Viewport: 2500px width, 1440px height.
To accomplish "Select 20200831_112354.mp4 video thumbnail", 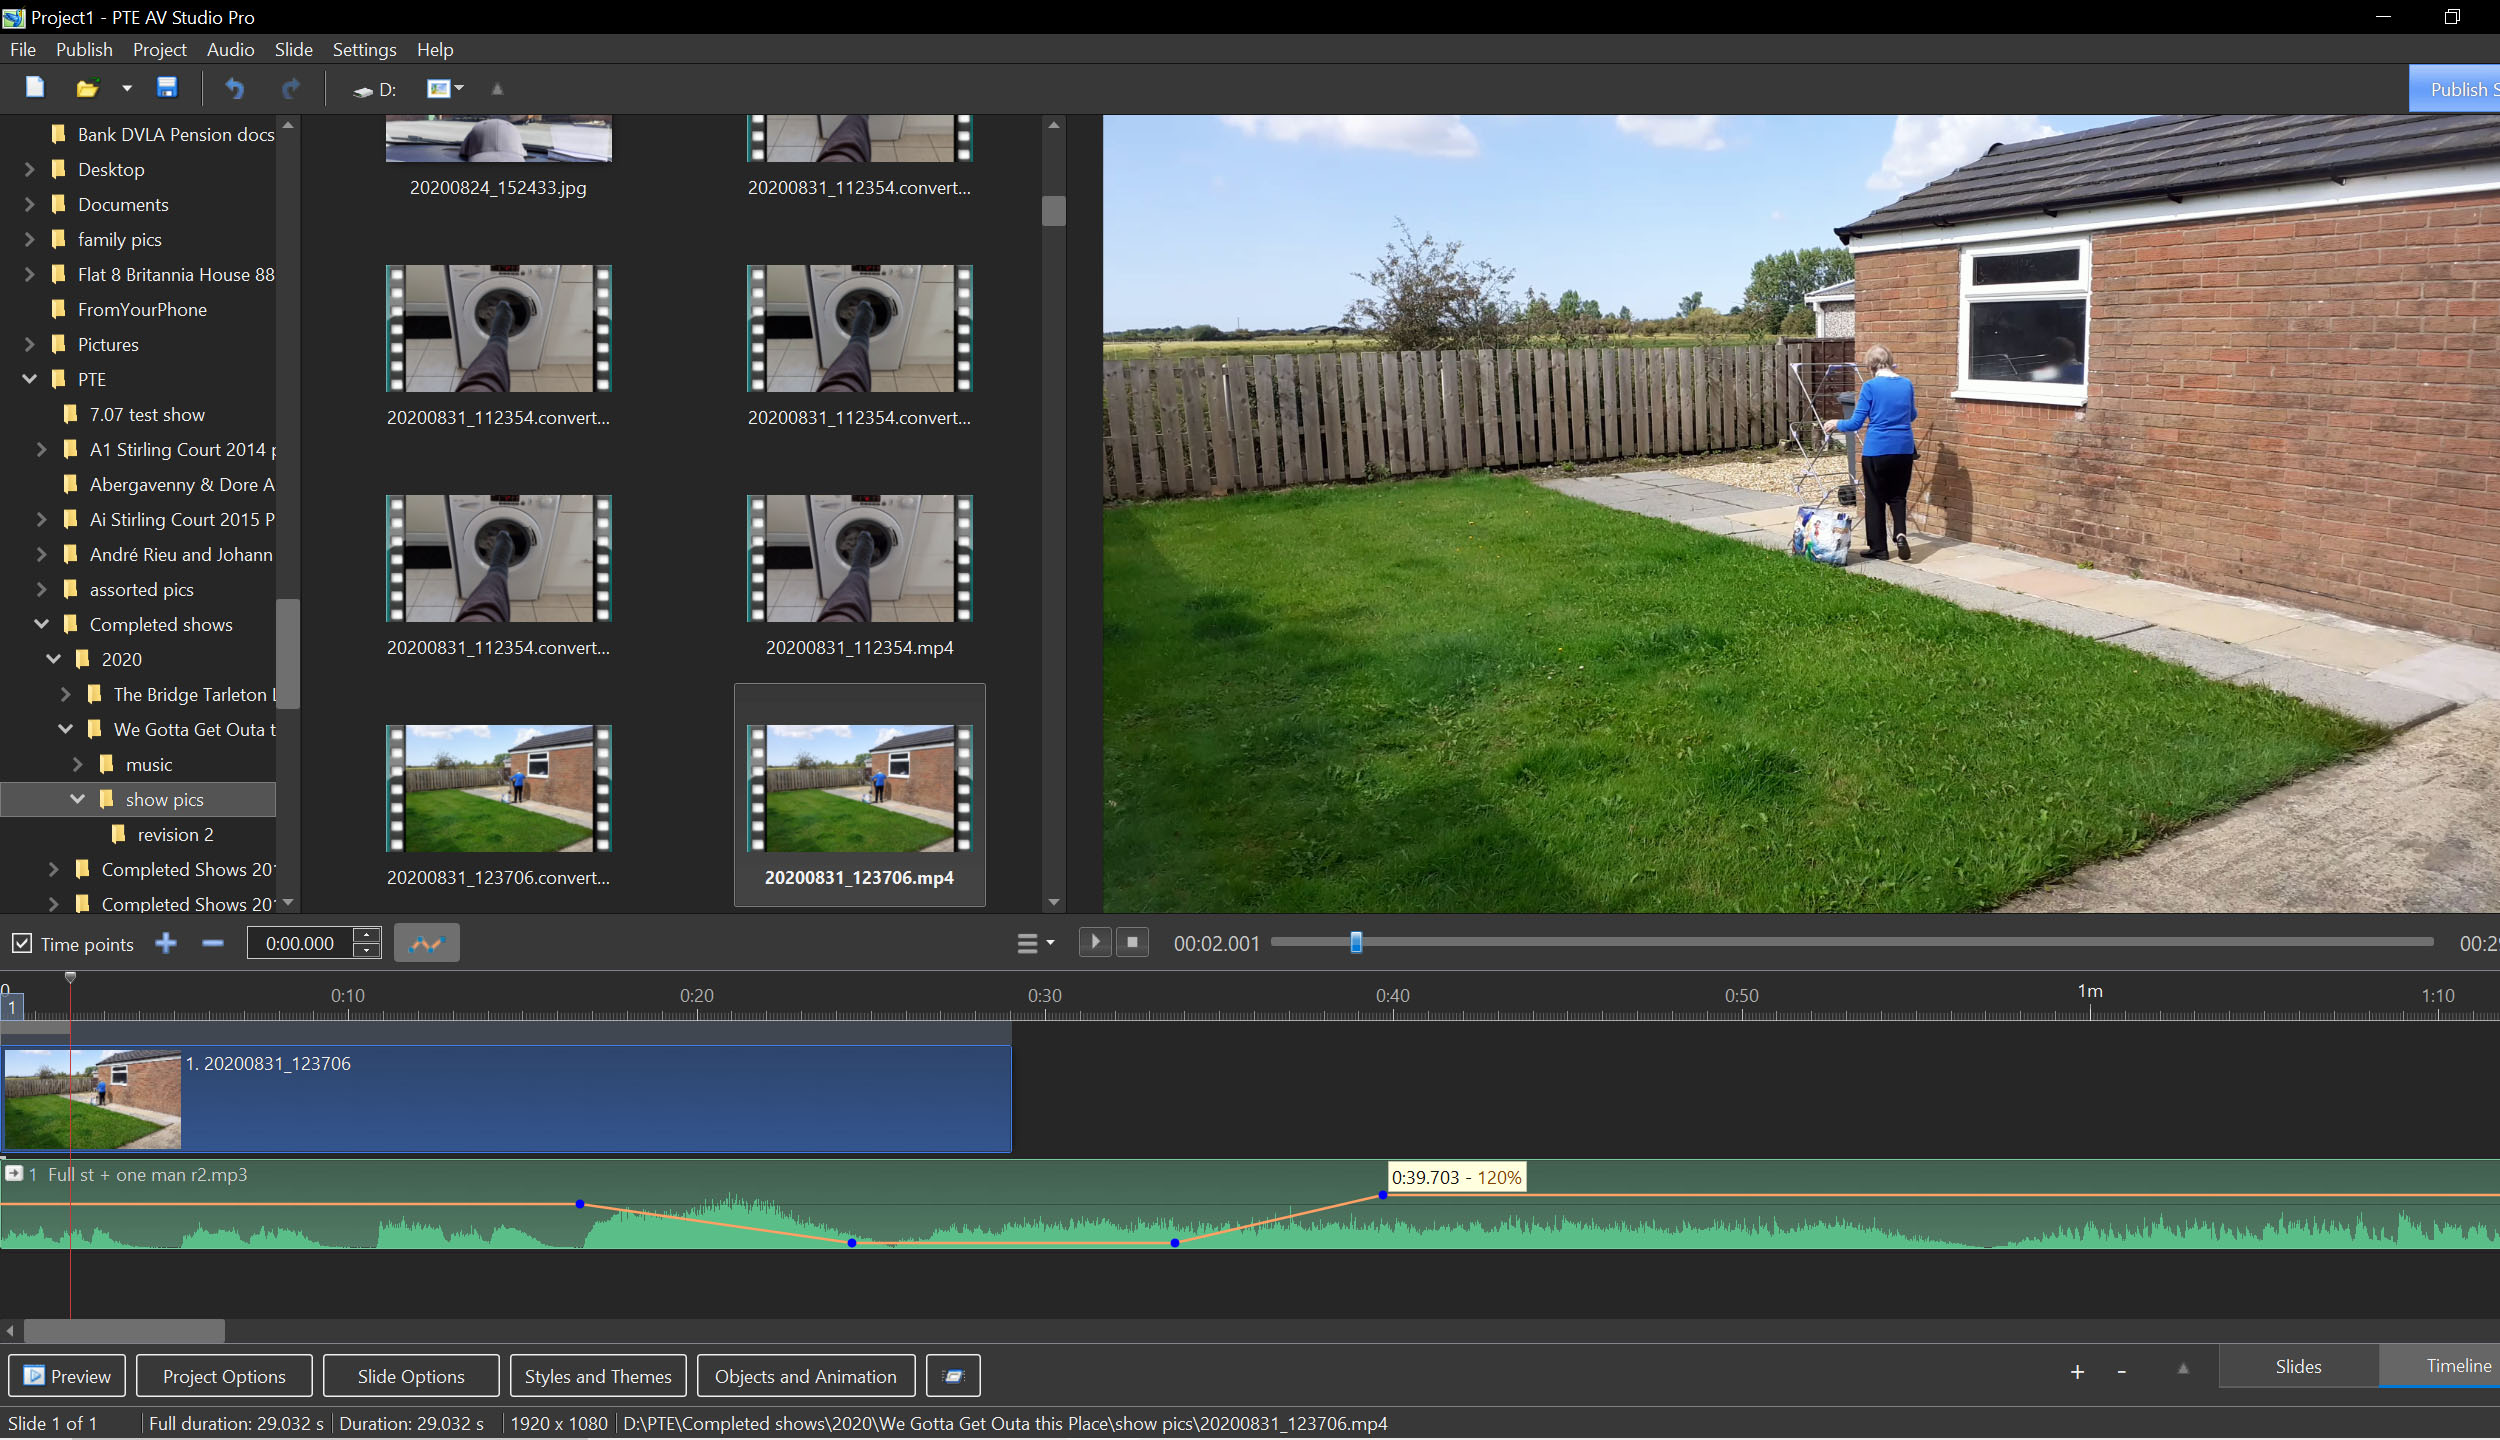I will click(859, 560).
